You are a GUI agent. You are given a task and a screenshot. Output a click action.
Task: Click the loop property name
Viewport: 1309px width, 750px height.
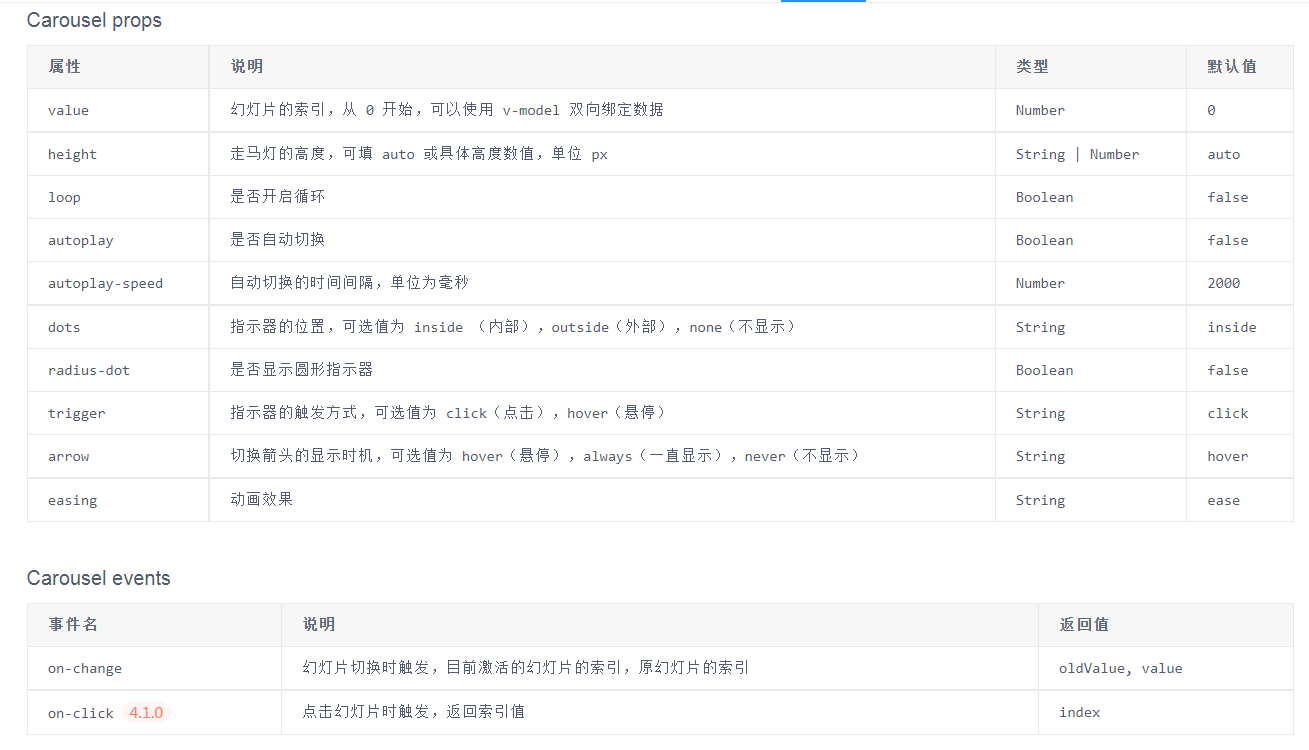pyautogui.click(x=64, y=197)
